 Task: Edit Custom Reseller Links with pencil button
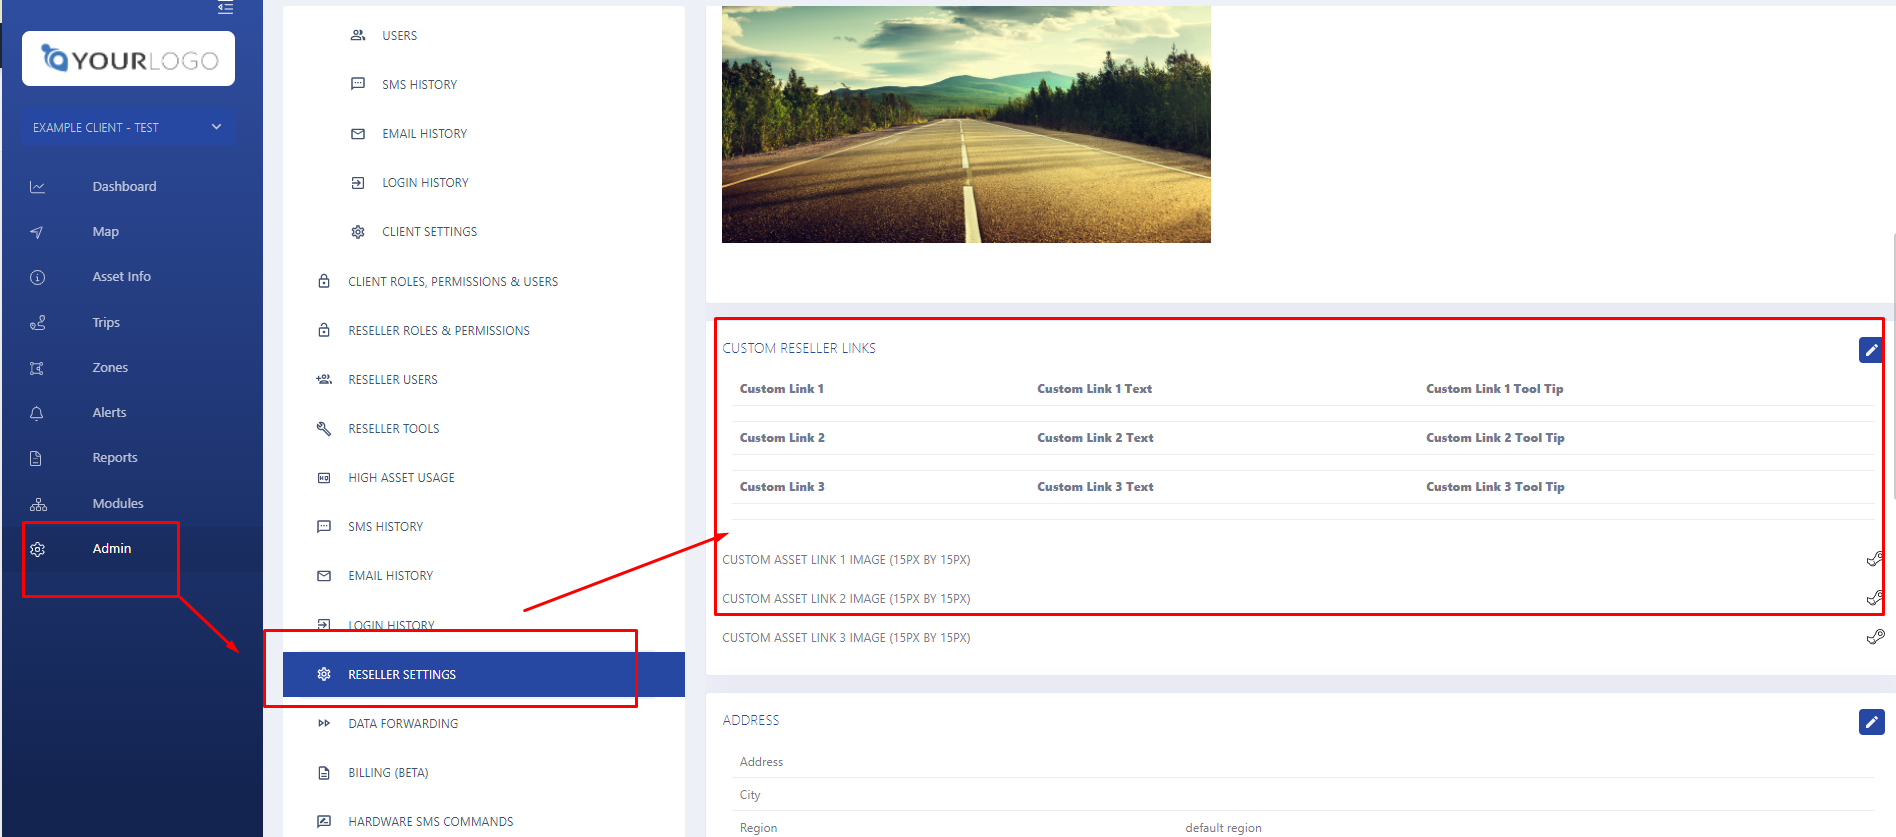pos(1871,350)
